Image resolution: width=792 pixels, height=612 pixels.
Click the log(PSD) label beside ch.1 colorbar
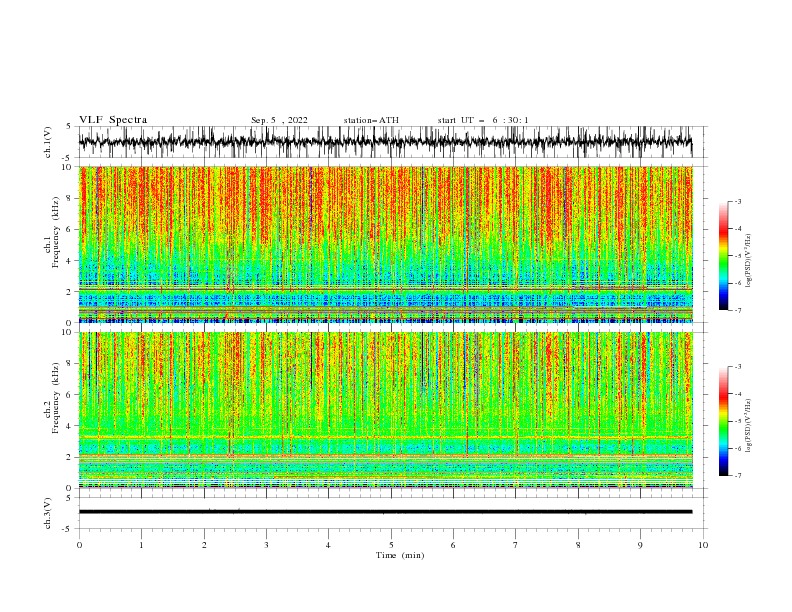tap(749, 261)
